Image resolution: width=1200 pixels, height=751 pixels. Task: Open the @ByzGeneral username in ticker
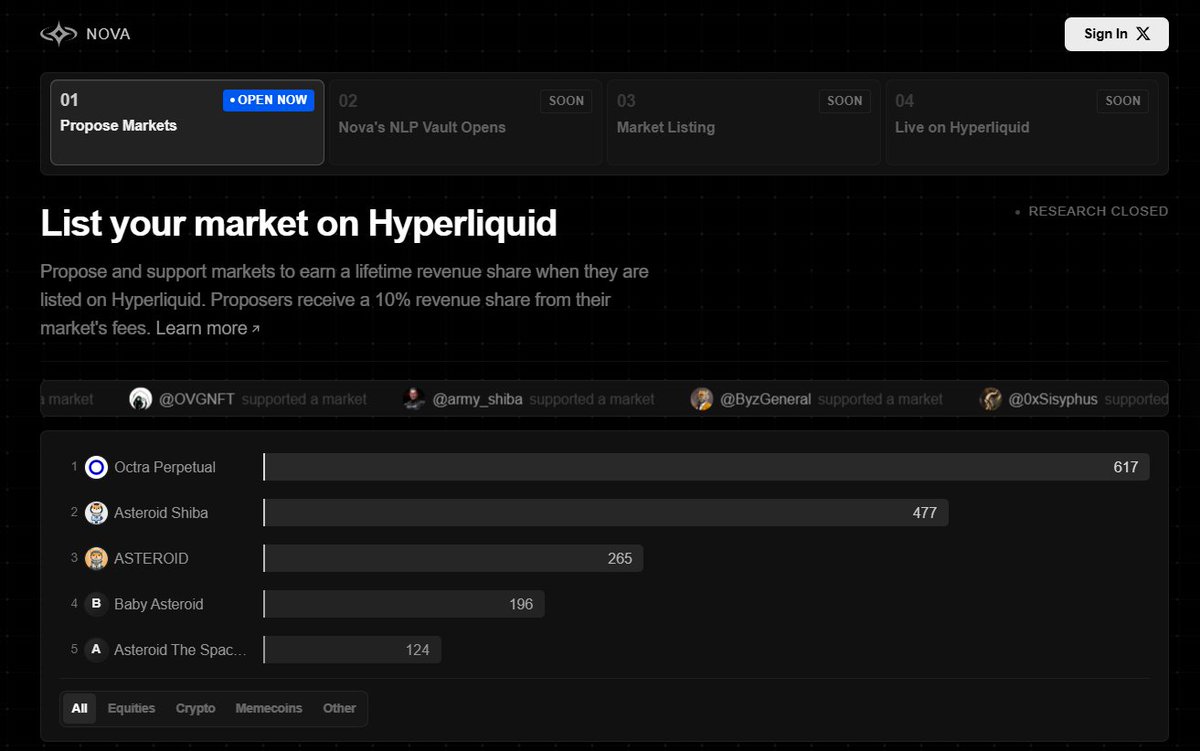(765, 399)
